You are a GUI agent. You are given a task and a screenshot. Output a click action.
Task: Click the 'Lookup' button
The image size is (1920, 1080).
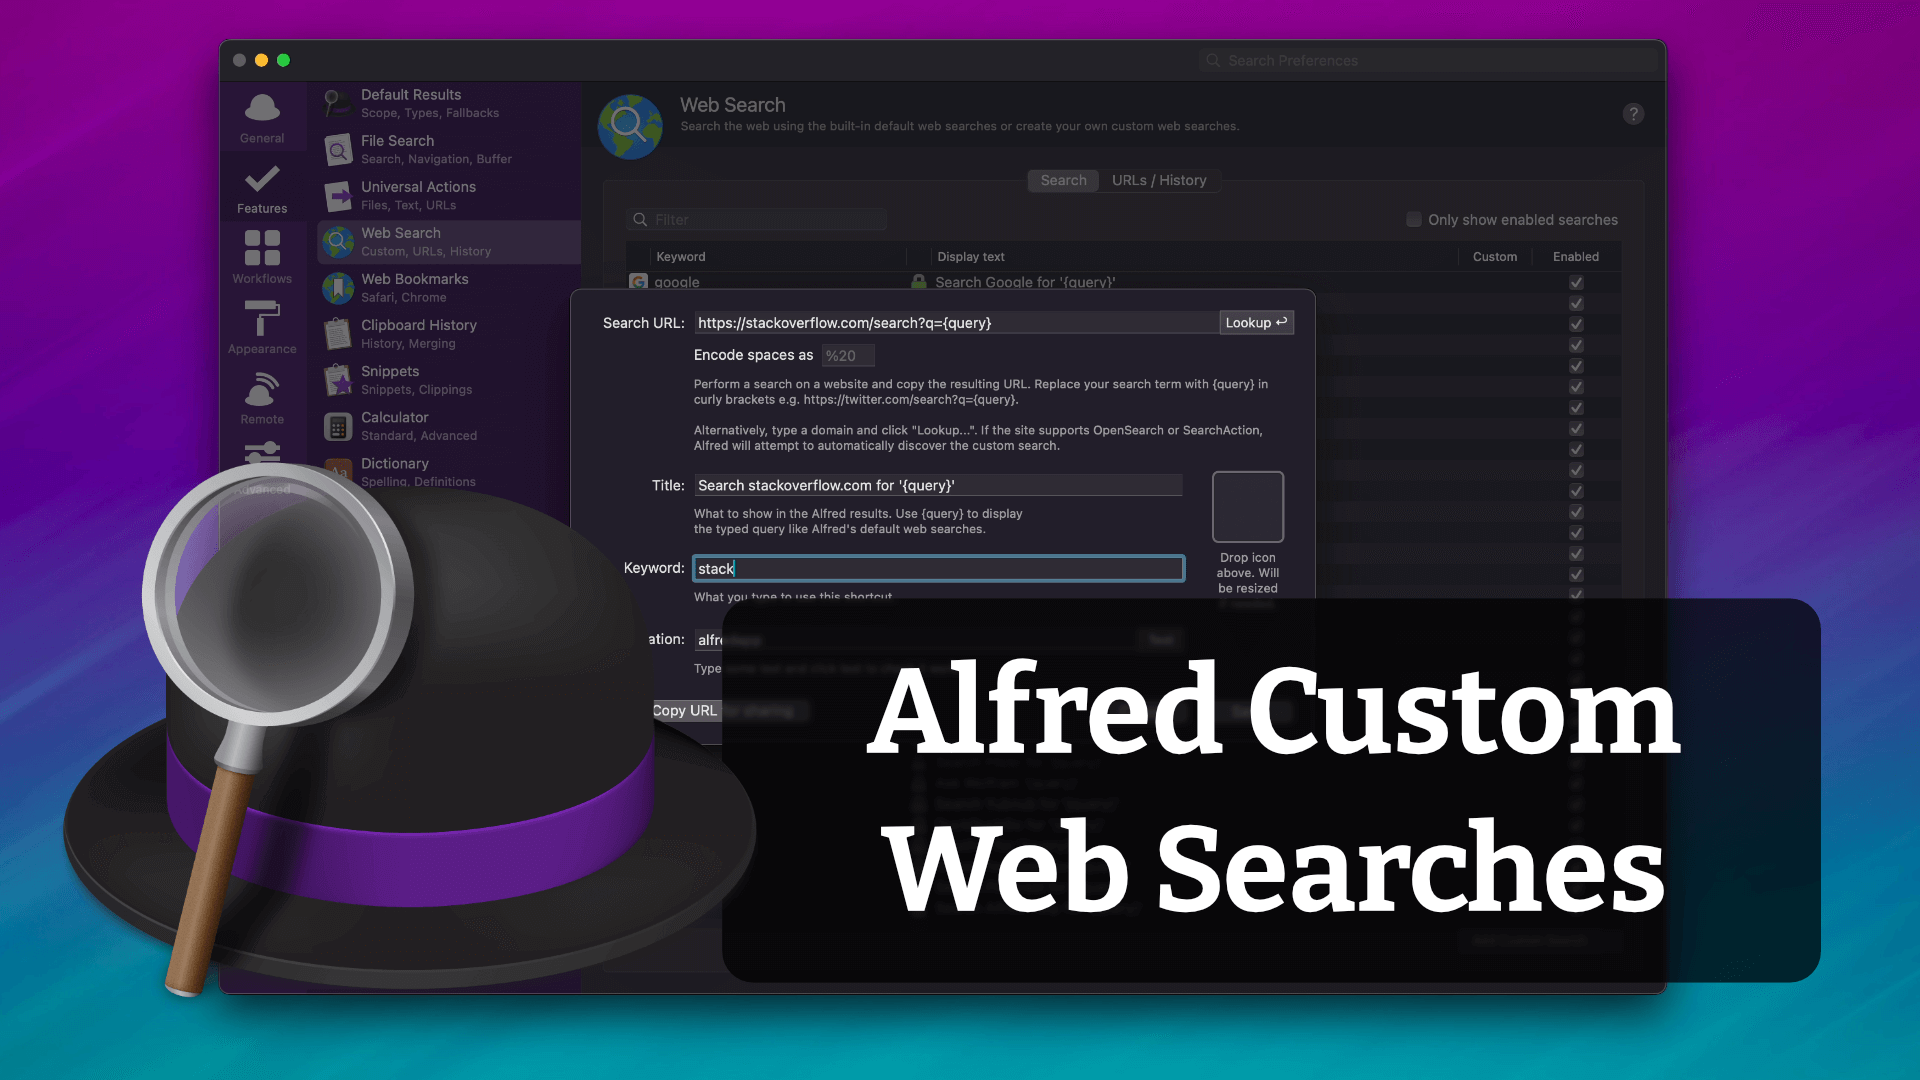click(x=1255, y=322)
